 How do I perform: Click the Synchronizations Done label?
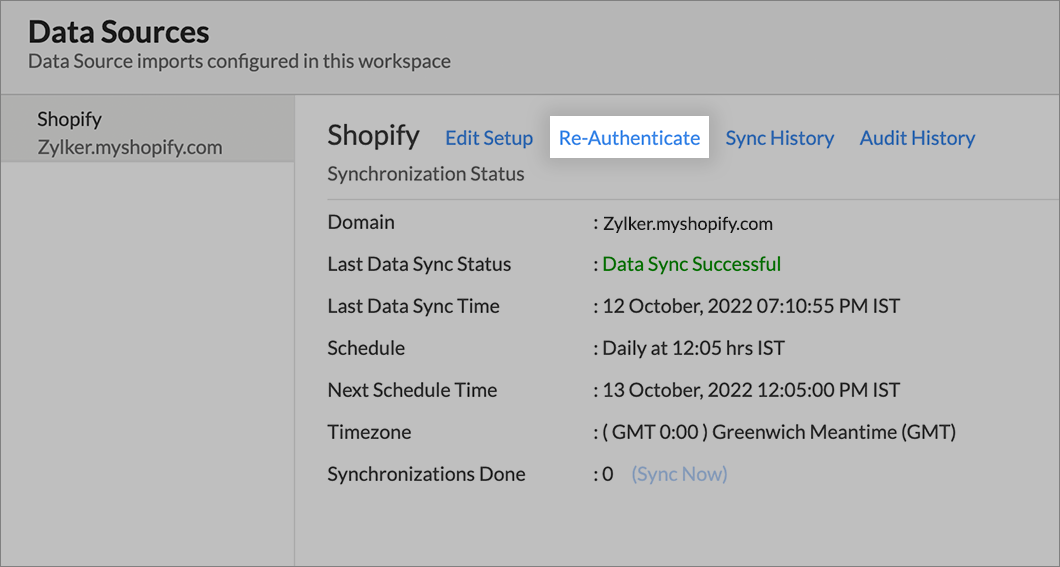coord(427,474)
